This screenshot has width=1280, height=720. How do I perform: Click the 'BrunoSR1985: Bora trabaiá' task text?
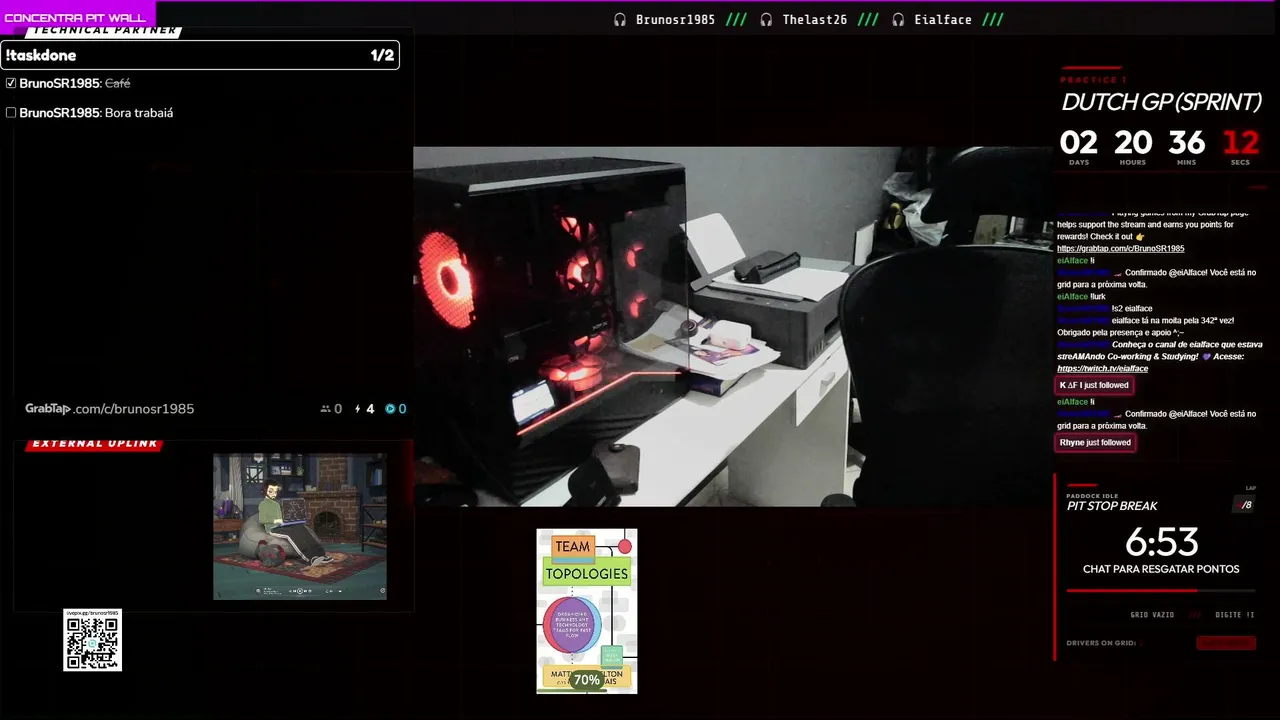coord(96,113)
